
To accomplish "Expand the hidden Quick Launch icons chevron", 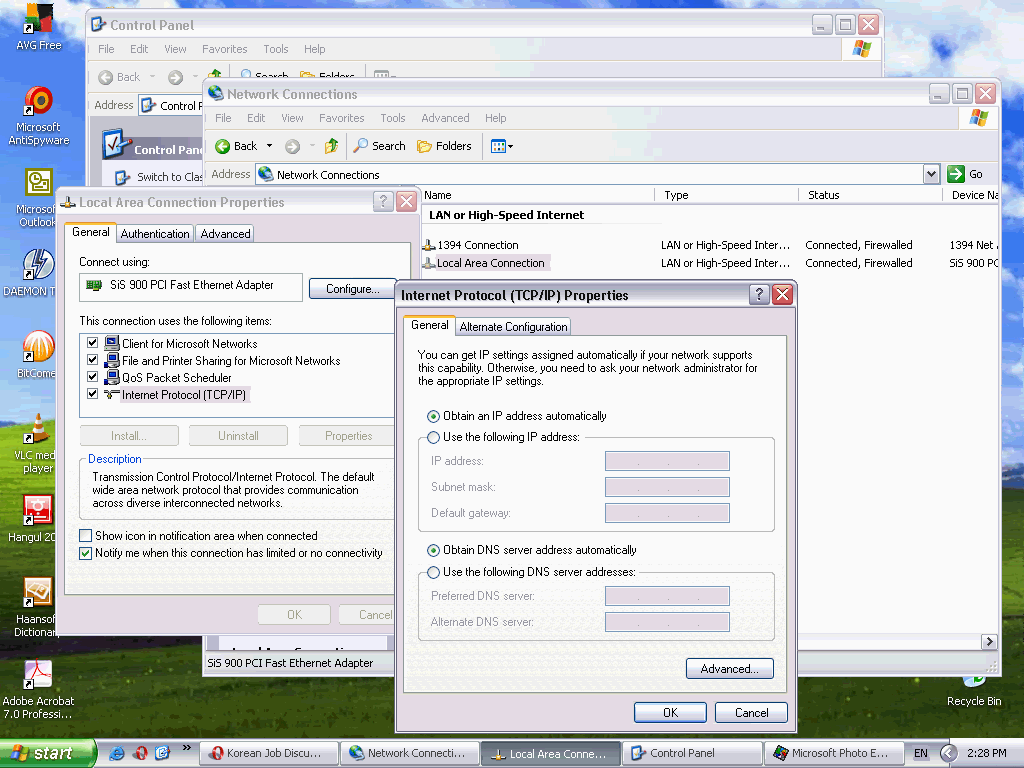I will coord(186,747).
